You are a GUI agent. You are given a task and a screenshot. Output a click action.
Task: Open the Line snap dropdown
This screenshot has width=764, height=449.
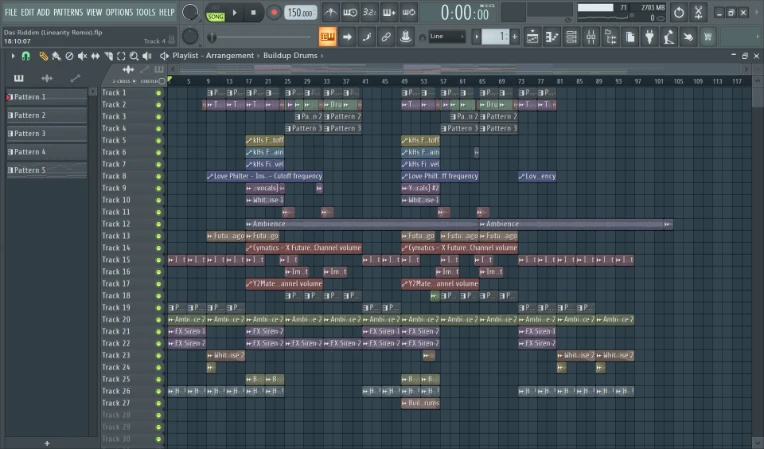[x=447, y=37]
